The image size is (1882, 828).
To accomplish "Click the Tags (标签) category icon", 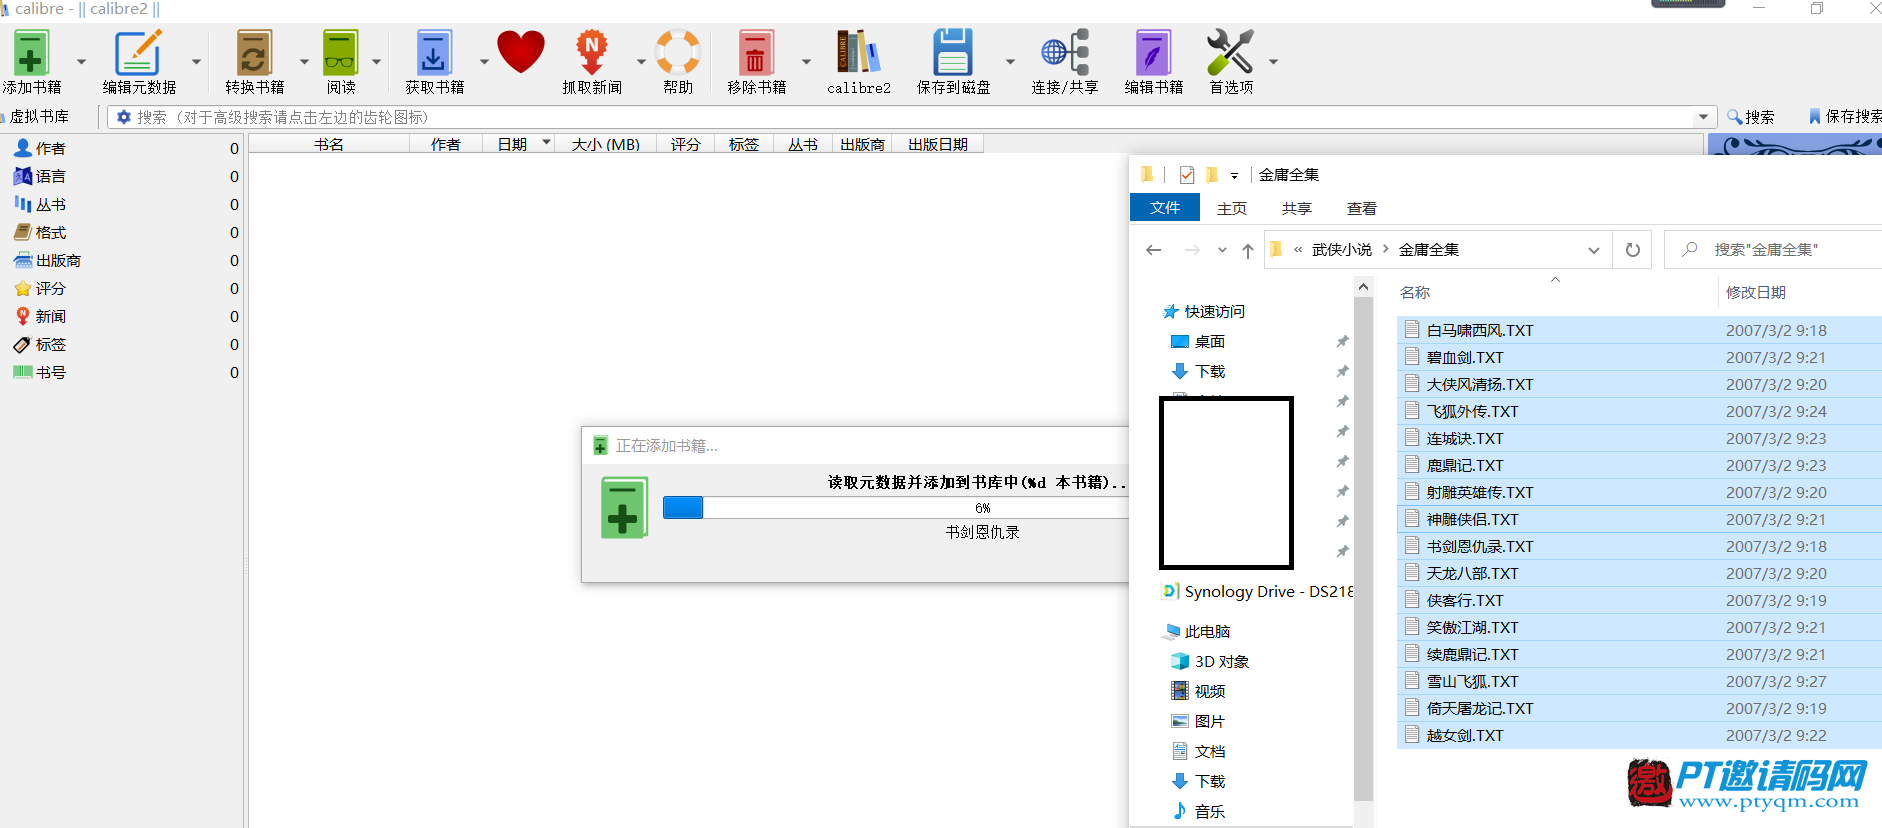I will [23, 344].
